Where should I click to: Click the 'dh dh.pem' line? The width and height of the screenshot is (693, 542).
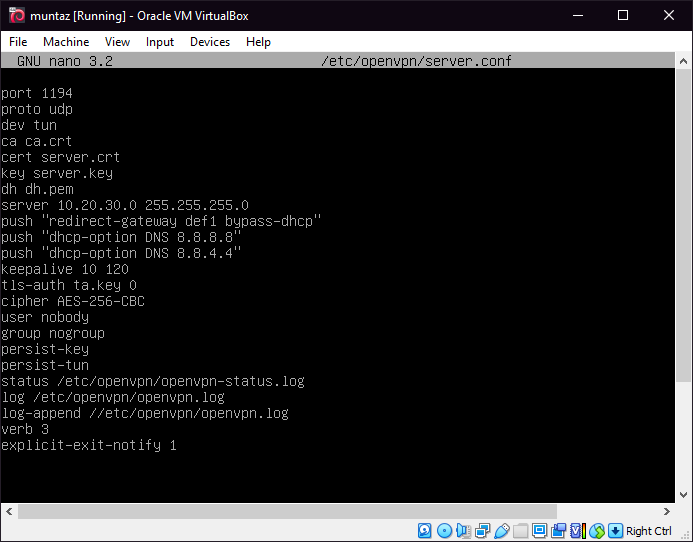tap(37, 189)
